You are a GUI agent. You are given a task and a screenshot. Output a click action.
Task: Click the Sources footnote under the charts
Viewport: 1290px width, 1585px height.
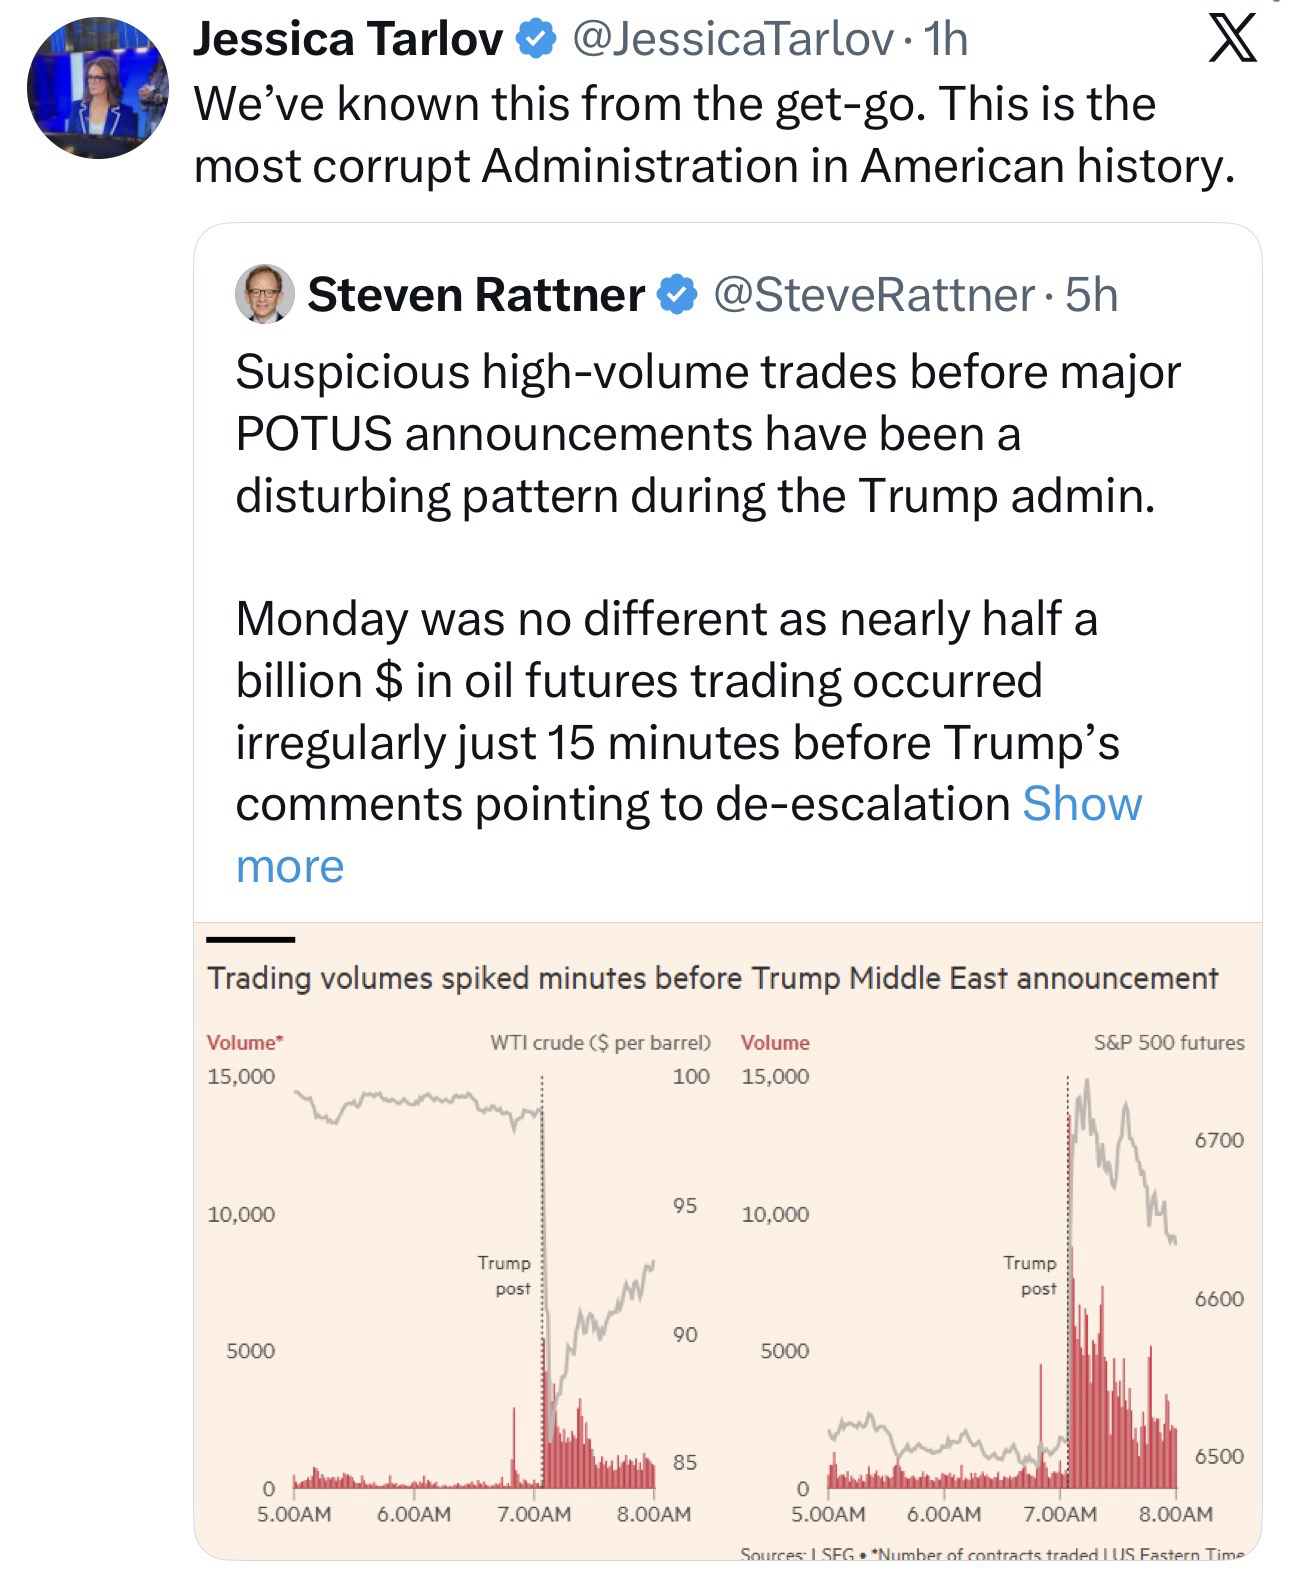[x=991, y=1554]
